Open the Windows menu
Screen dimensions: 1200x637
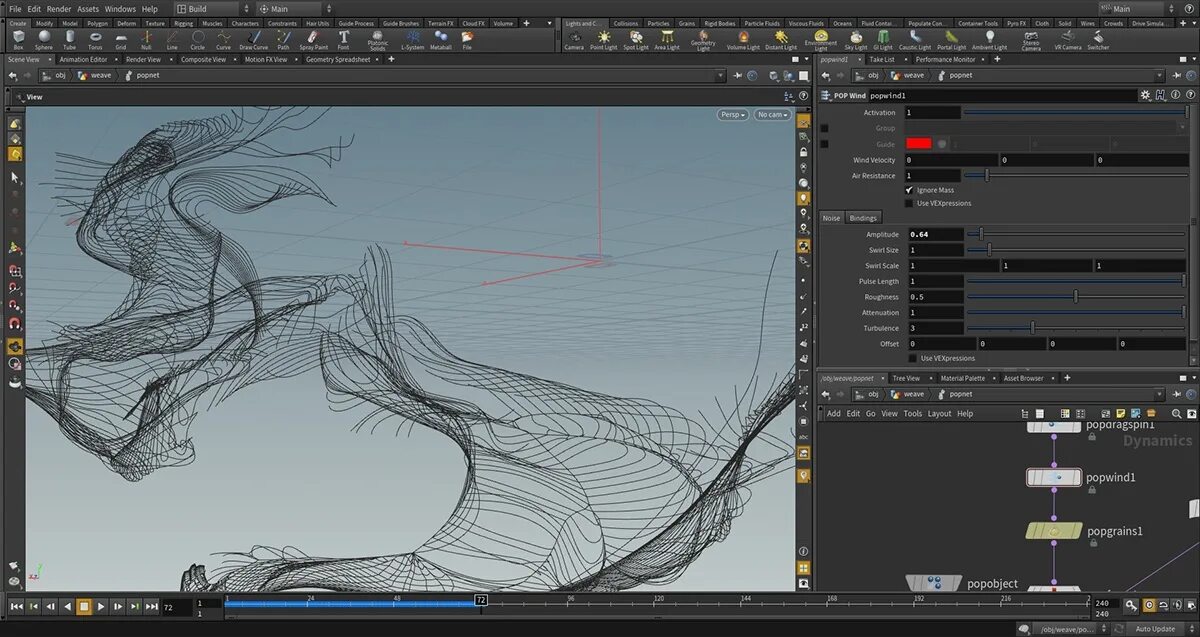120,9
